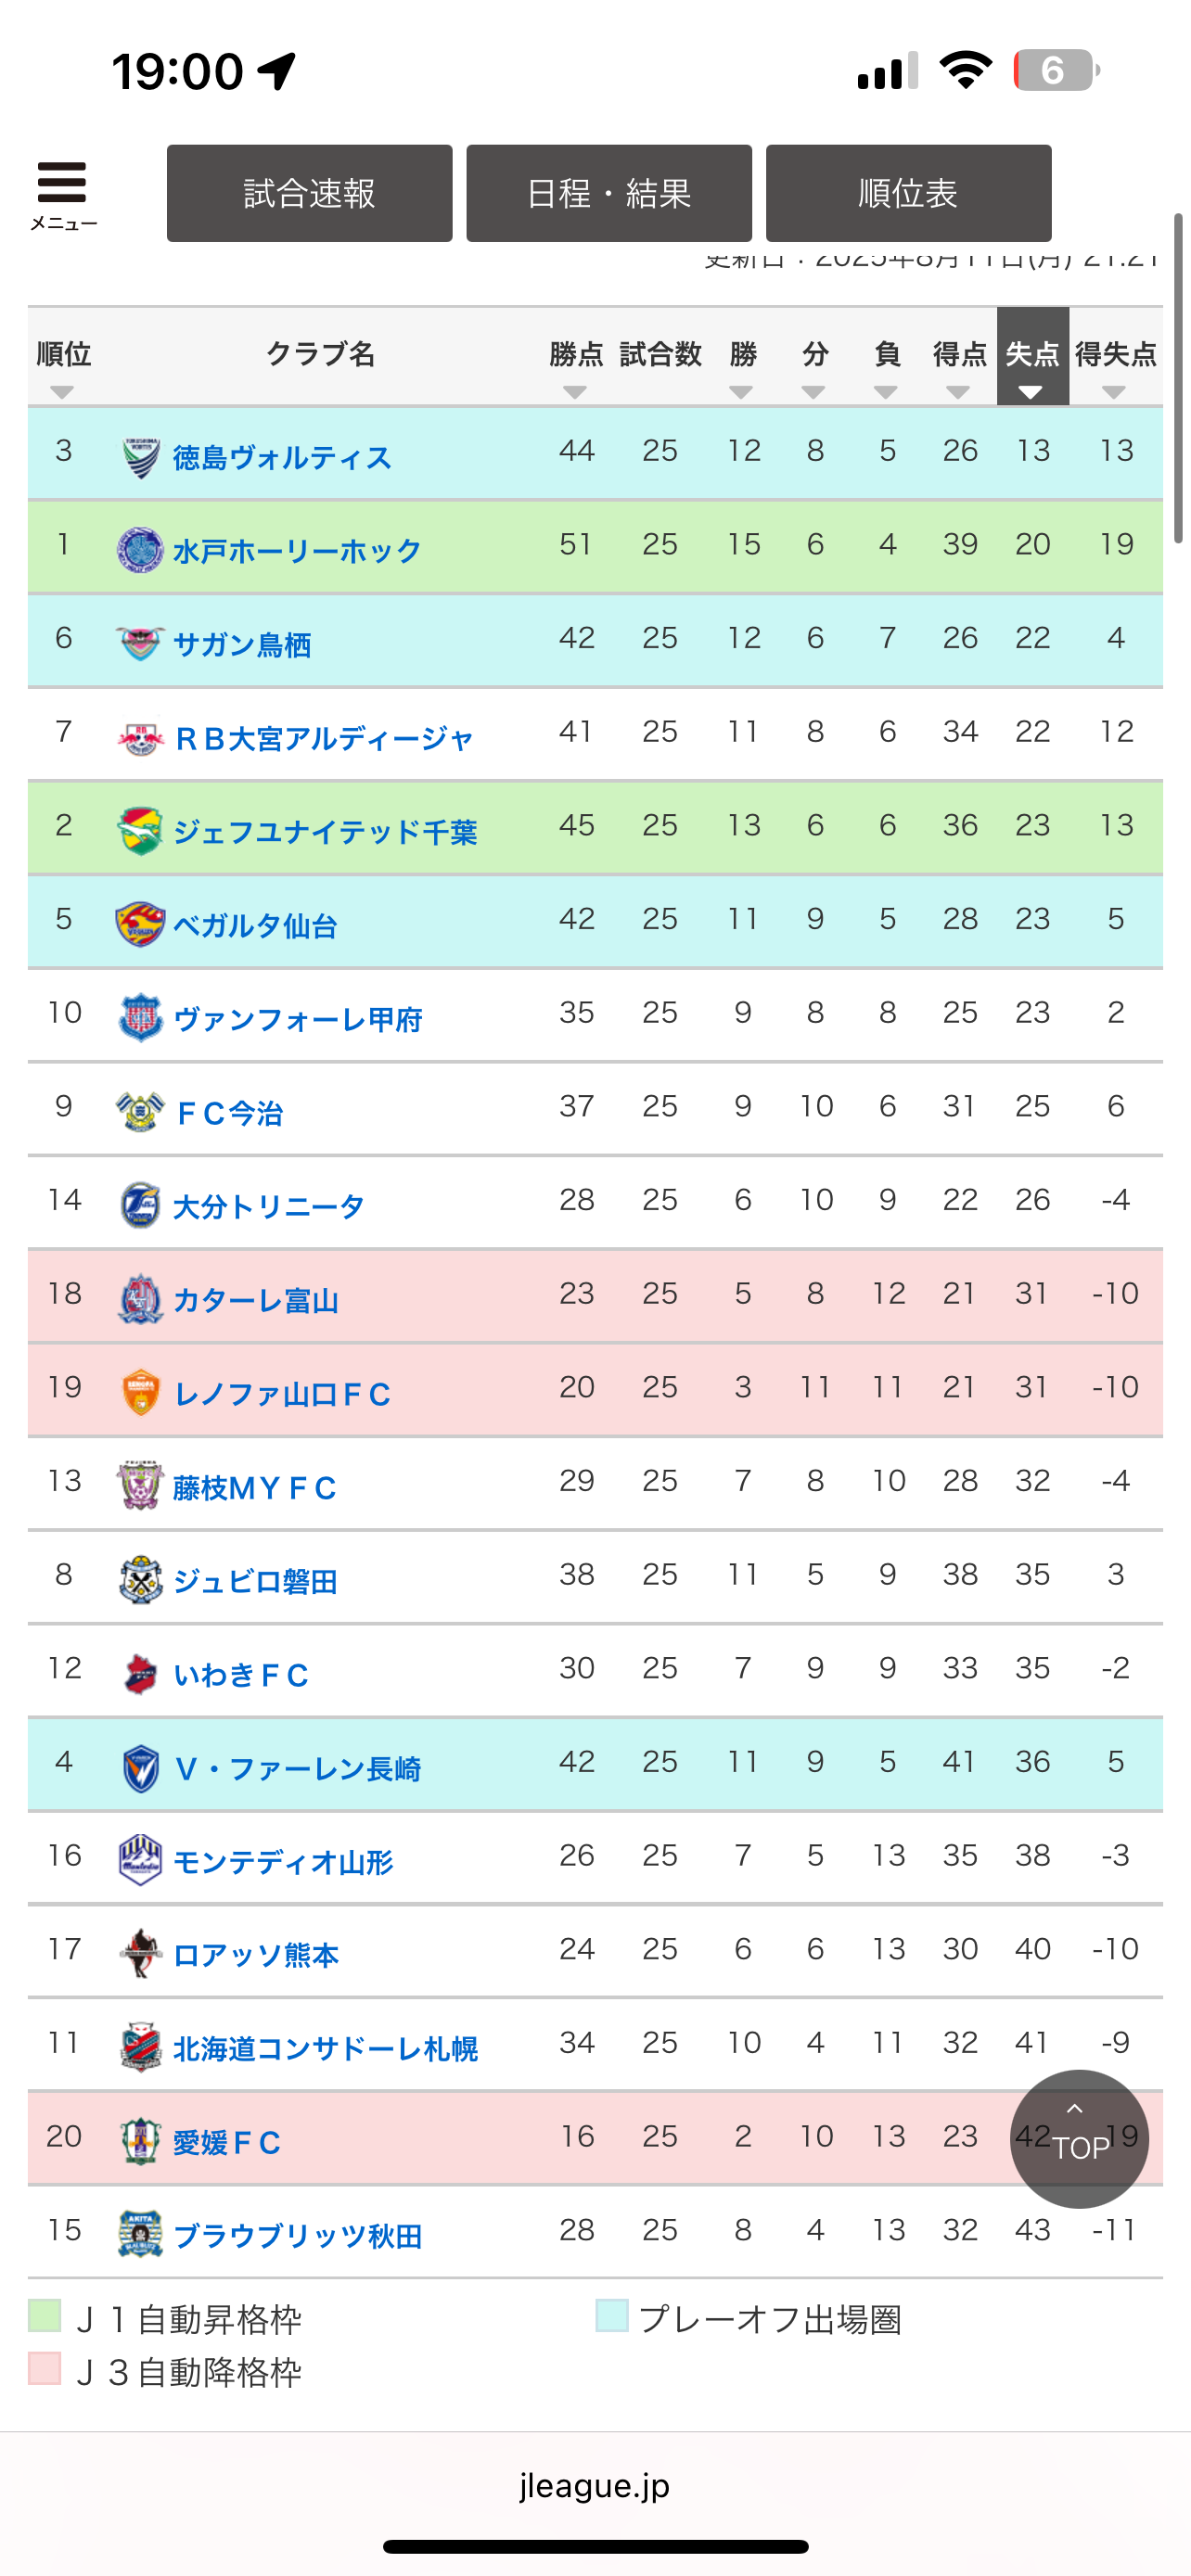Sort table by 得点 goals scored
Screen dimensions: 1191x2576
point(958,391)
